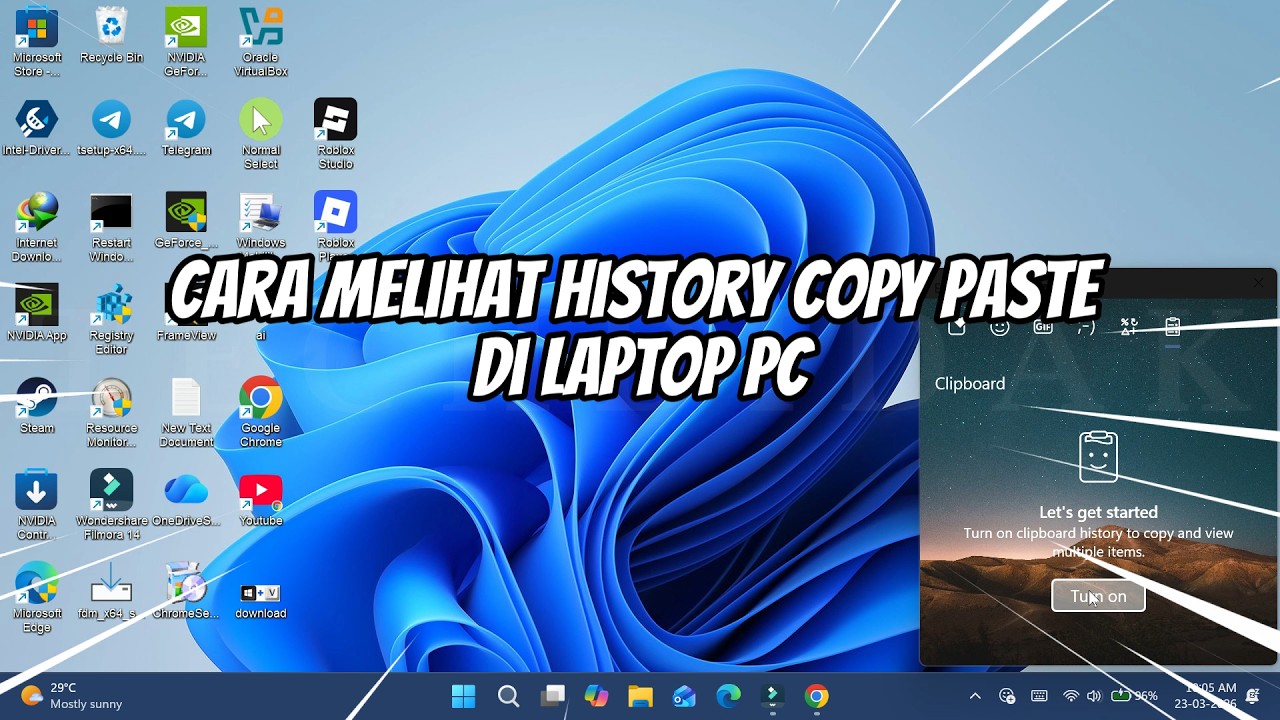Open the Recycle Bin desktop icon
Image resolution: width=1280 pixels, height=720 pixels.
tap(111, 36)
